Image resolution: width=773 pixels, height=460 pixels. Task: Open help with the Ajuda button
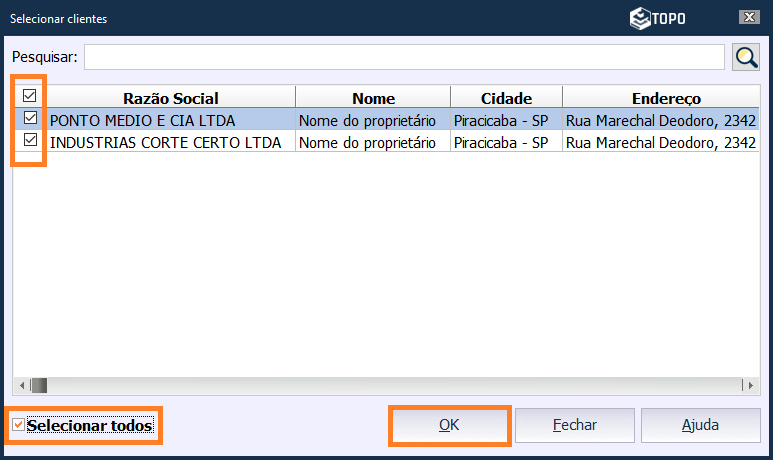tap(699, 425)
